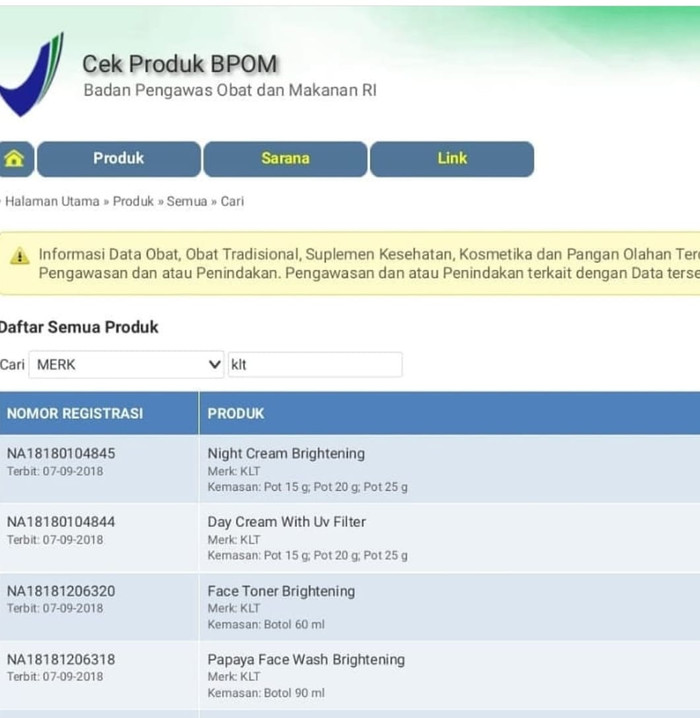Select registration number NA18180104845

pos(61,453)
